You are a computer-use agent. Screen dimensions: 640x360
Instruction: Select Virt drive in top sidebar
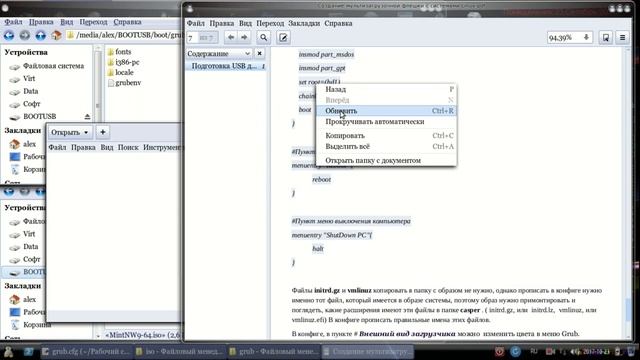(23, 79)
